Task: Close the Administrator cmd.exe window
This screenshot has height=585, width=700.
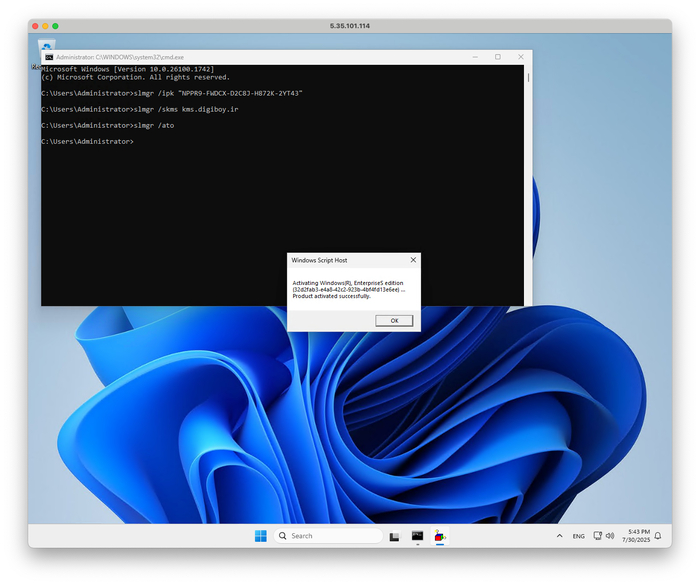Action: pos(520,57)
